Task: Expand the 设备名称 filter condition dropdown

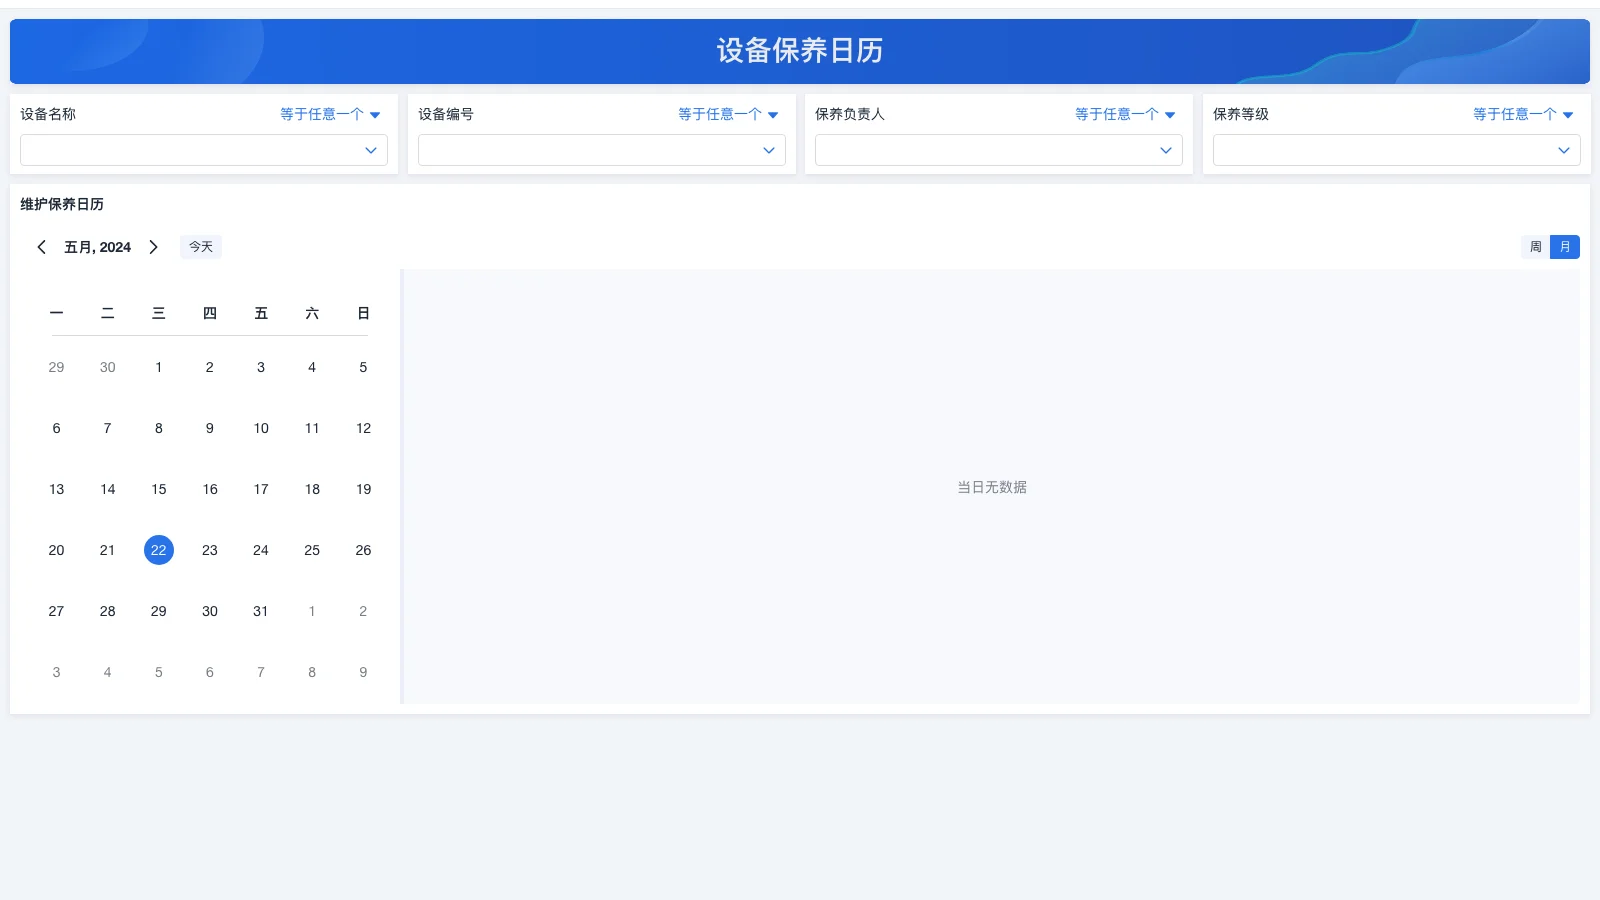Action: [x=330, y=114]
